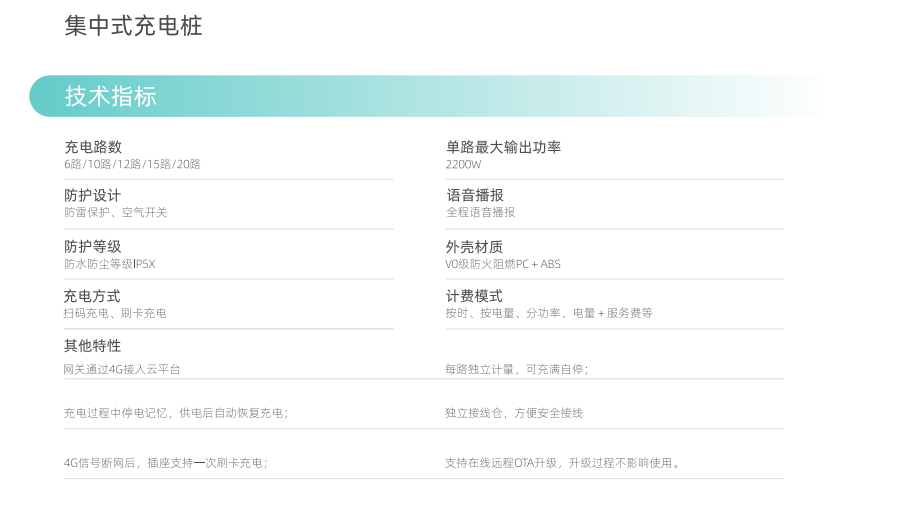Image resolution: width=898 pixels, height=527 pixels.
Task: Click the 单路最大输出功率 heading
Action: pyautogui.click(x=503, y=147)
